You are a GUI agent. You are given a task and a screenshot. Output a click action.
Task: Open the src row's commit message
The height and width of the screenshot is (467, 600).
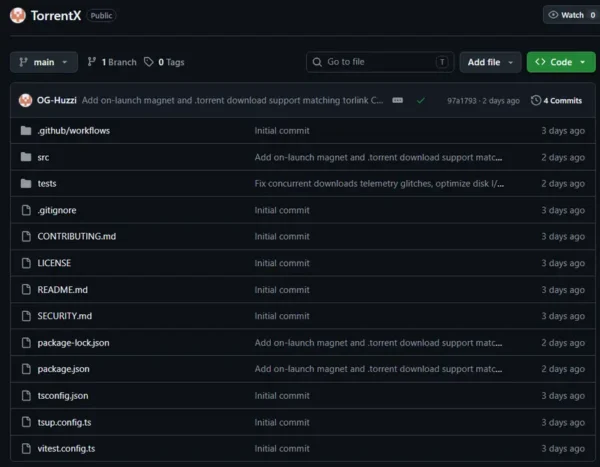pos(378,157)
